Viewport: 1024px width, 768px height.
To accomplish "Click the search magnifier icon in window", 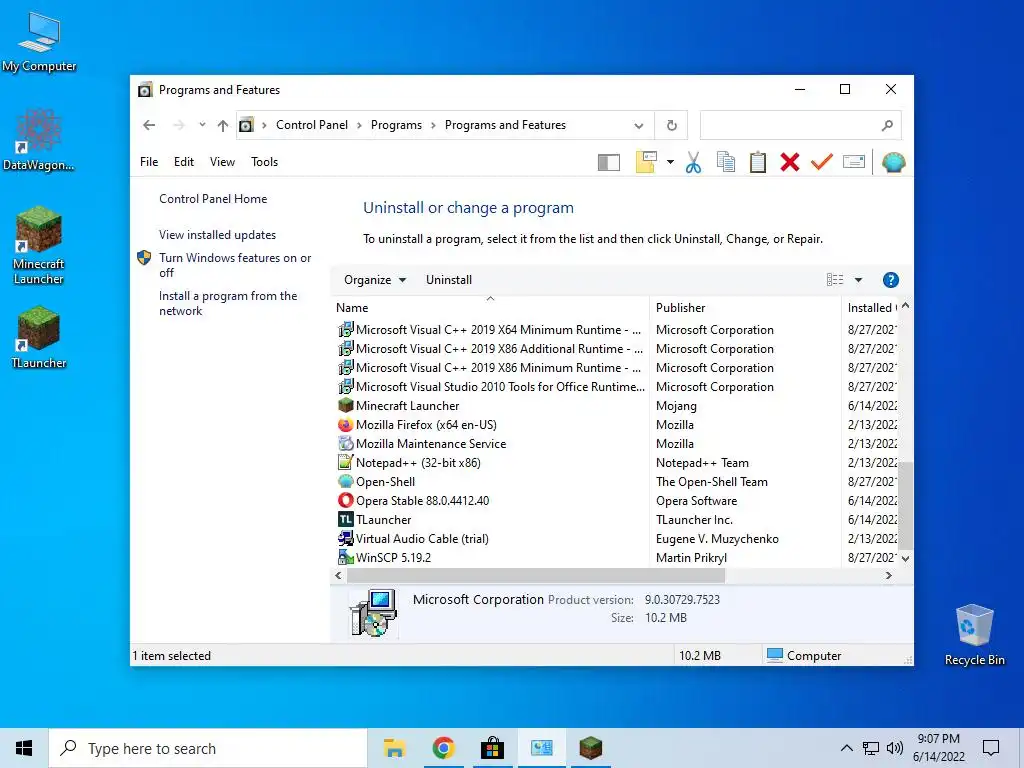I will coord(887,125).
